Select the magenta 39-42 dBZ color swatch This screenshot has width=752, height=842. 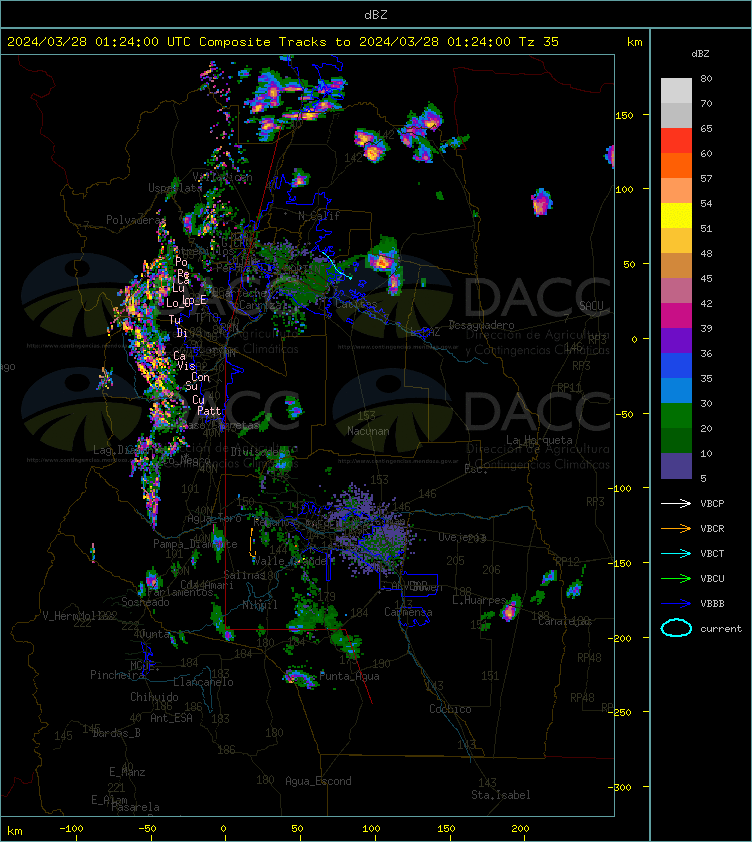pyautogui.click(x=676, y=315)
